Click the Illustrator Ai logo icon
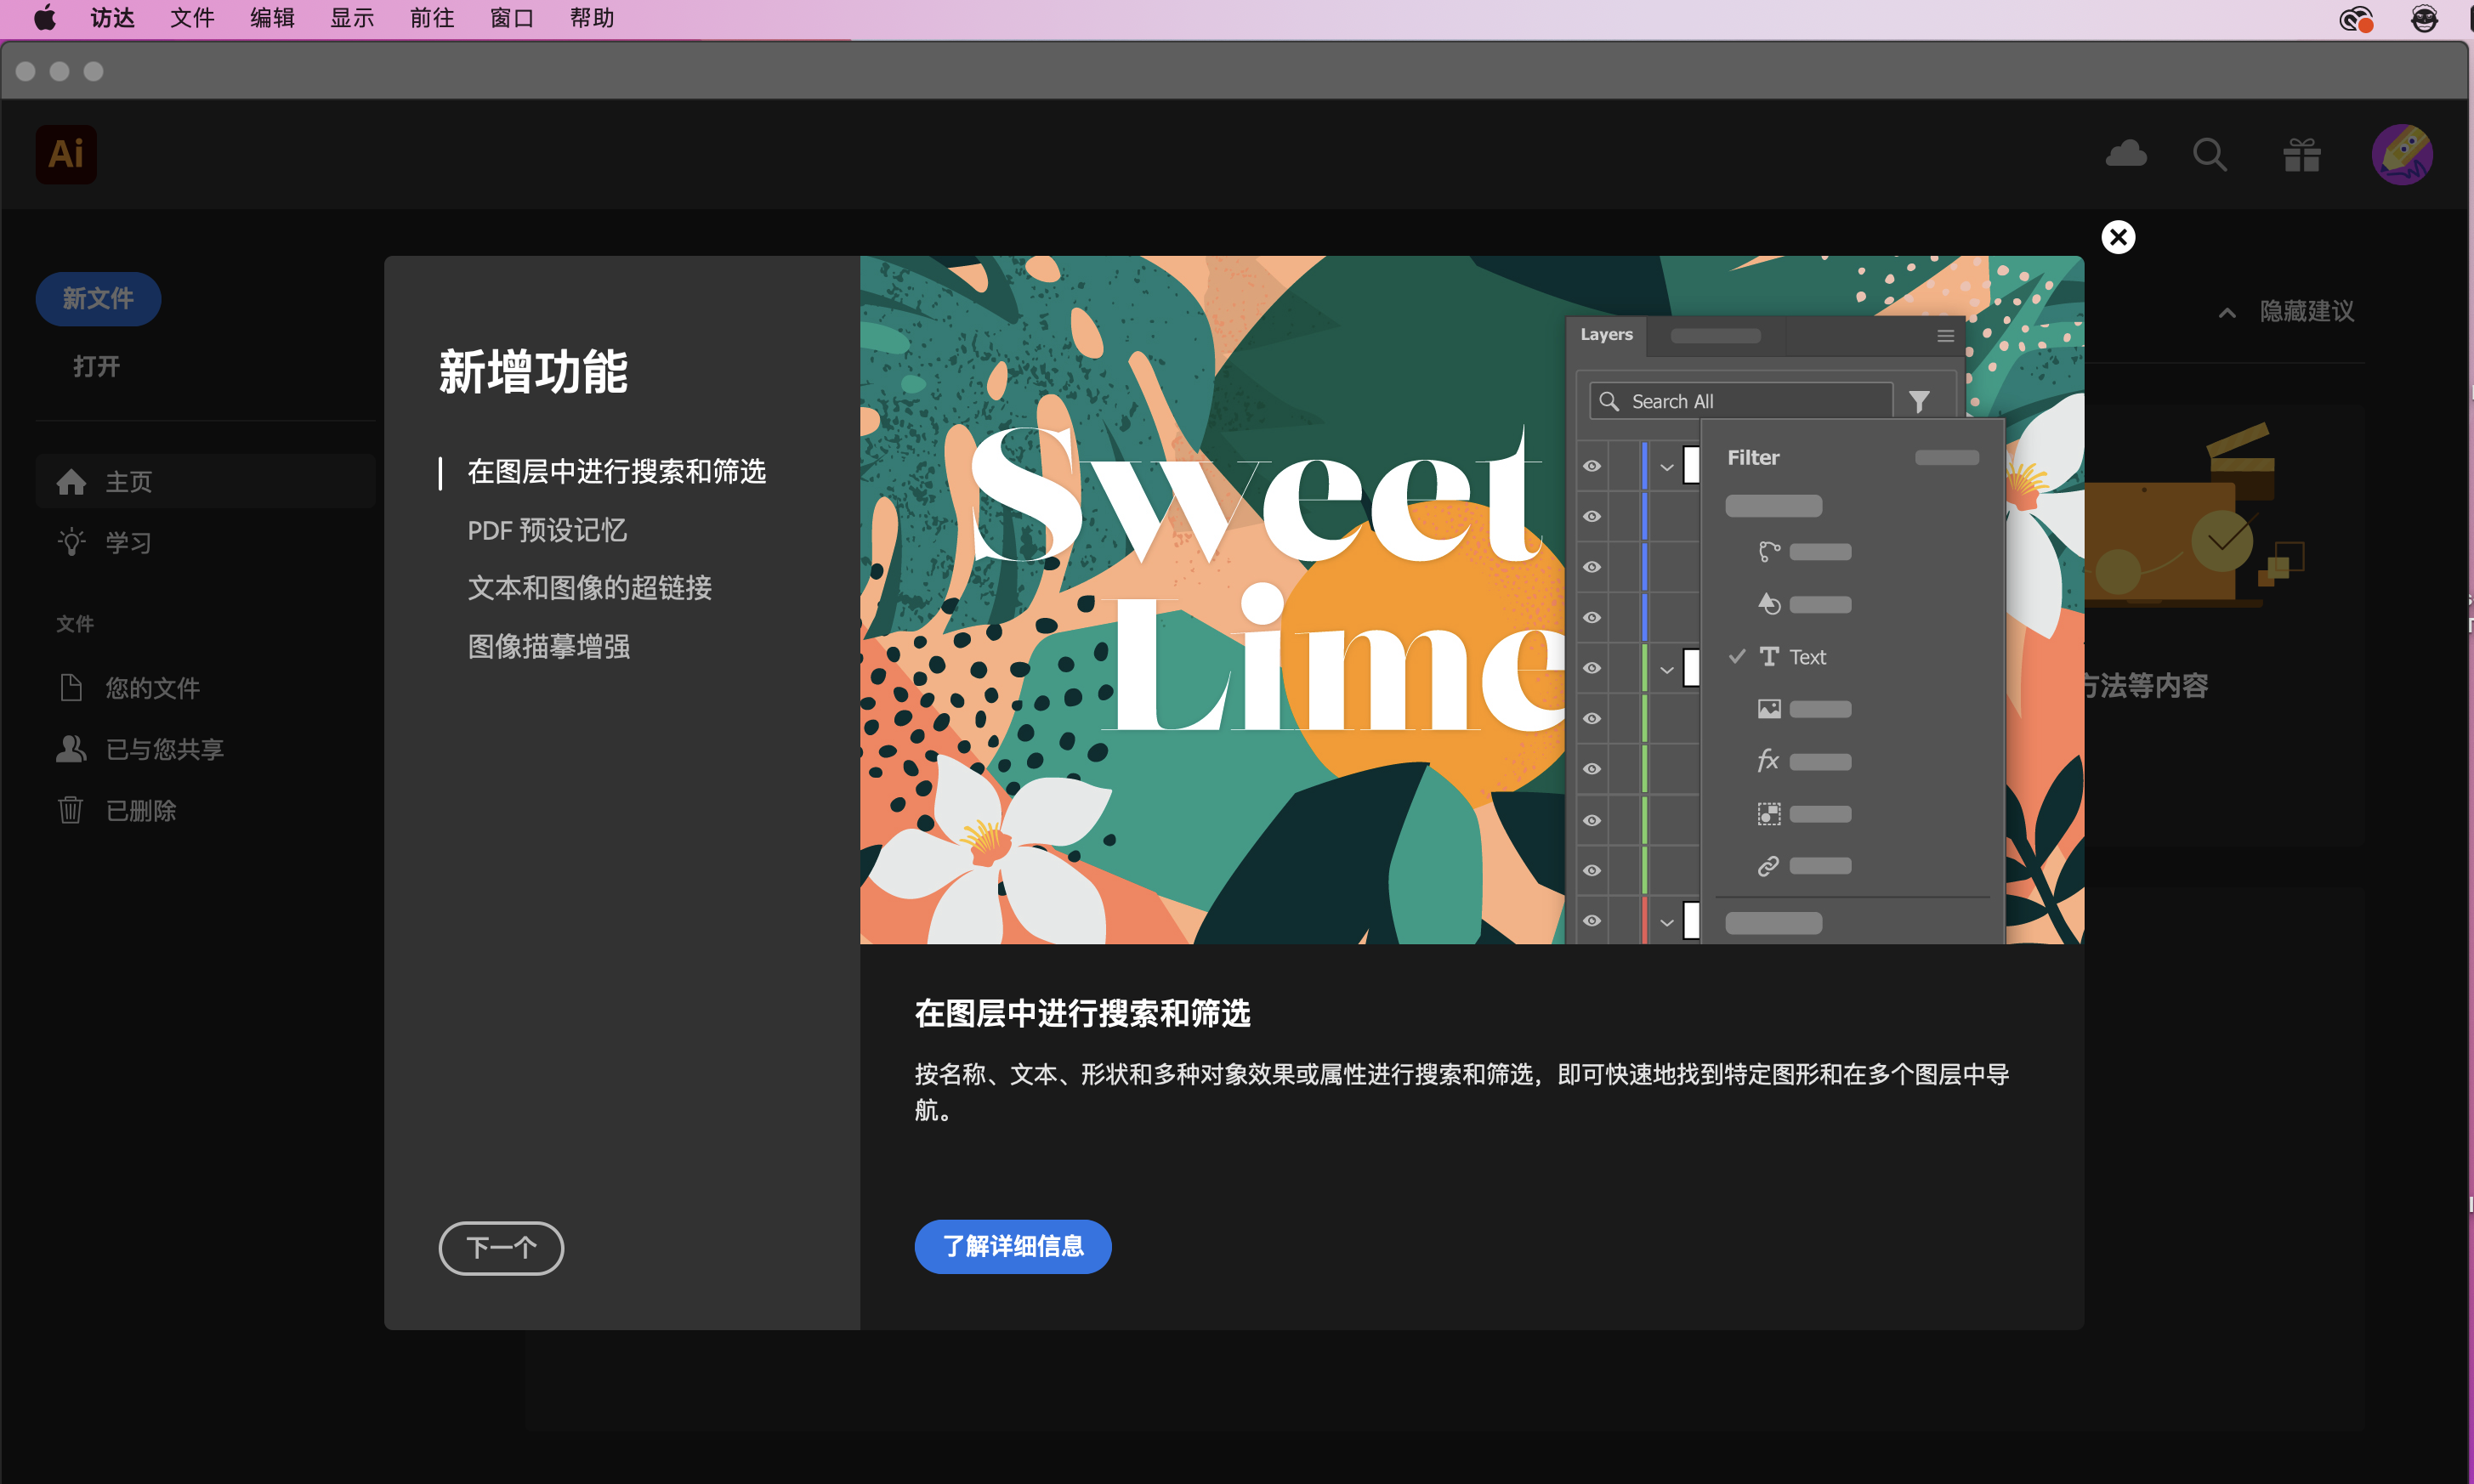 (66, 154)
